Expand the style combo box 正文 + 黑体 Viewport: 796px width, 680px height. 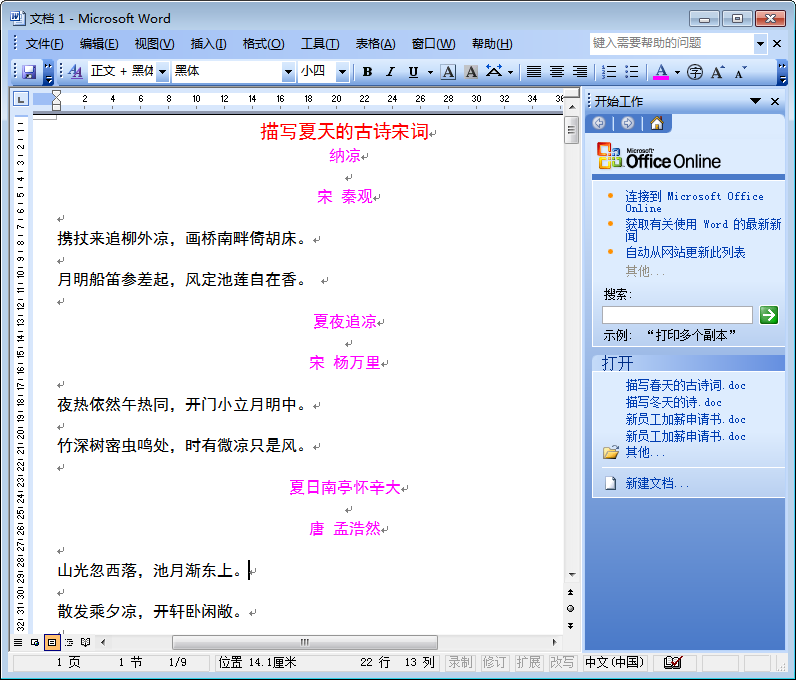click(162, 72)
